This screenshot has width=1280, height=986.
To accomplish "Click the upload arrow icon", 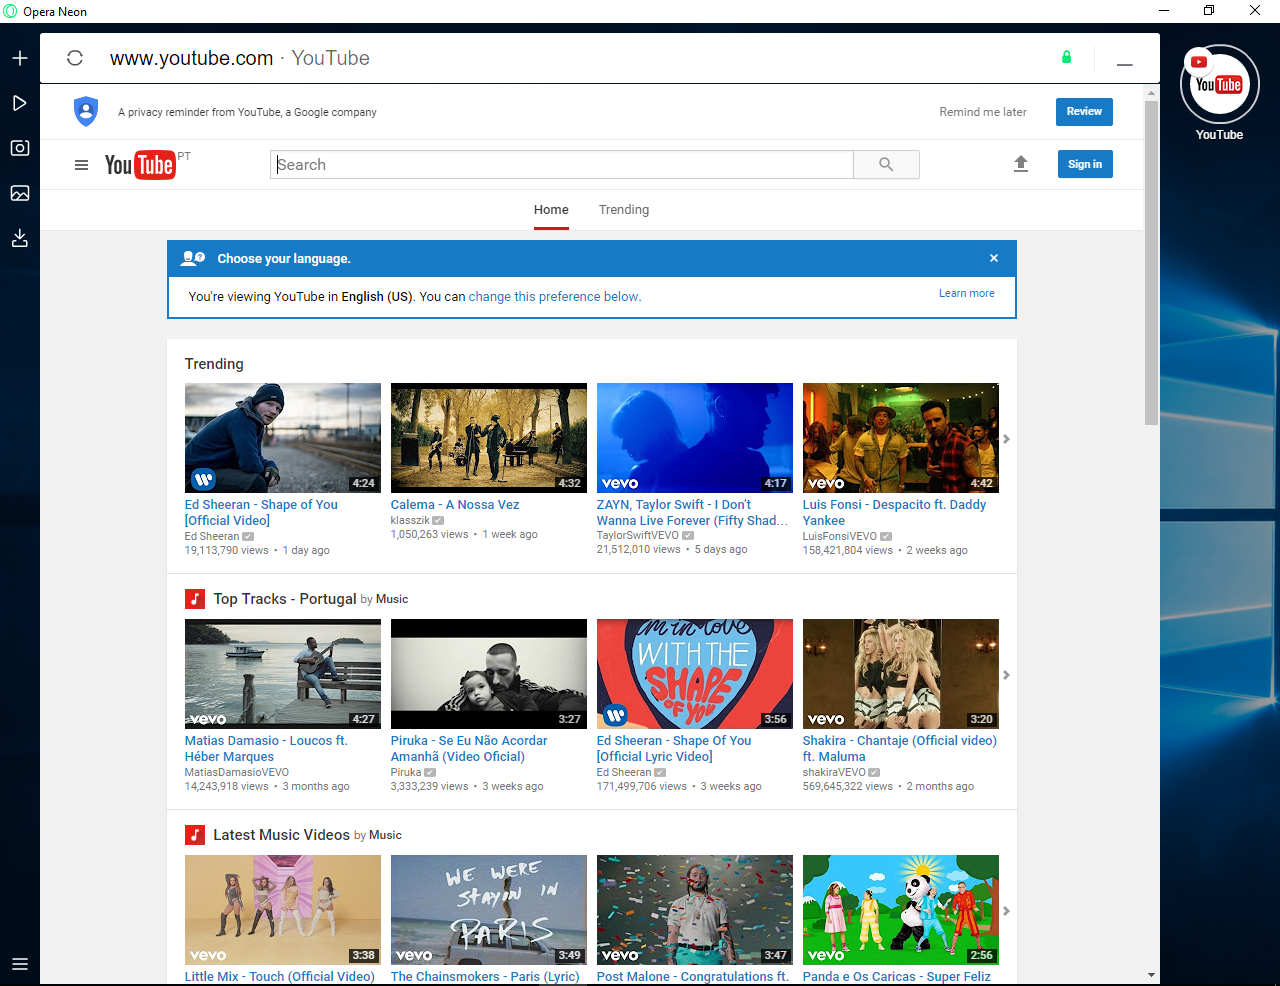I will pyautogui.click(x=1021, y=164).
